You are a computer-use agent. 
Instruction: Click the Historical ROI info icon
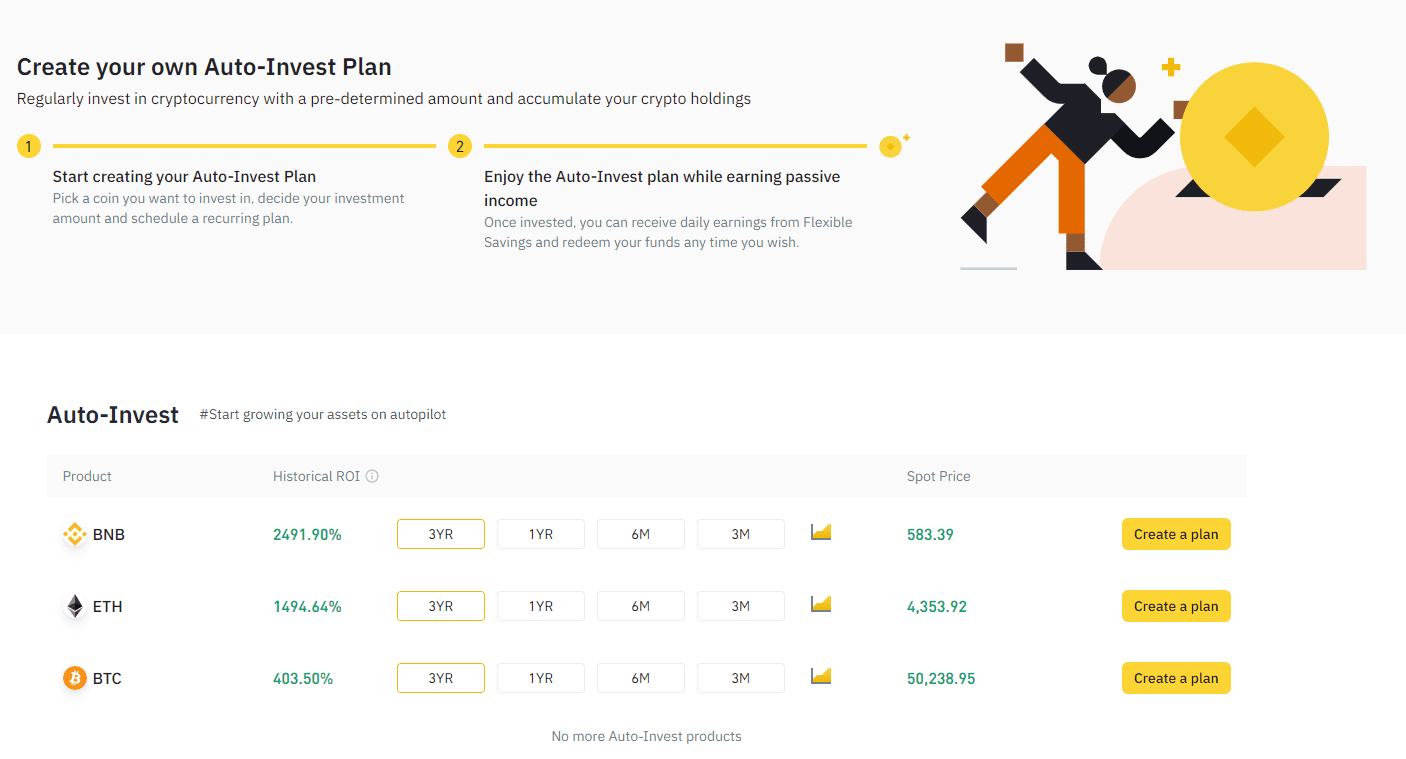point(372,476)
